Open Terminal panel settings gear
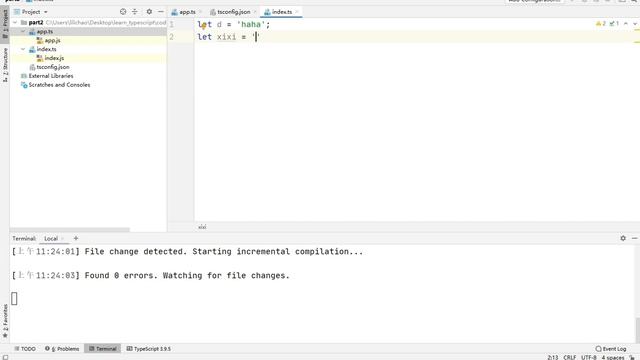This screenshot has height=360, width=640. coord(623,238)
